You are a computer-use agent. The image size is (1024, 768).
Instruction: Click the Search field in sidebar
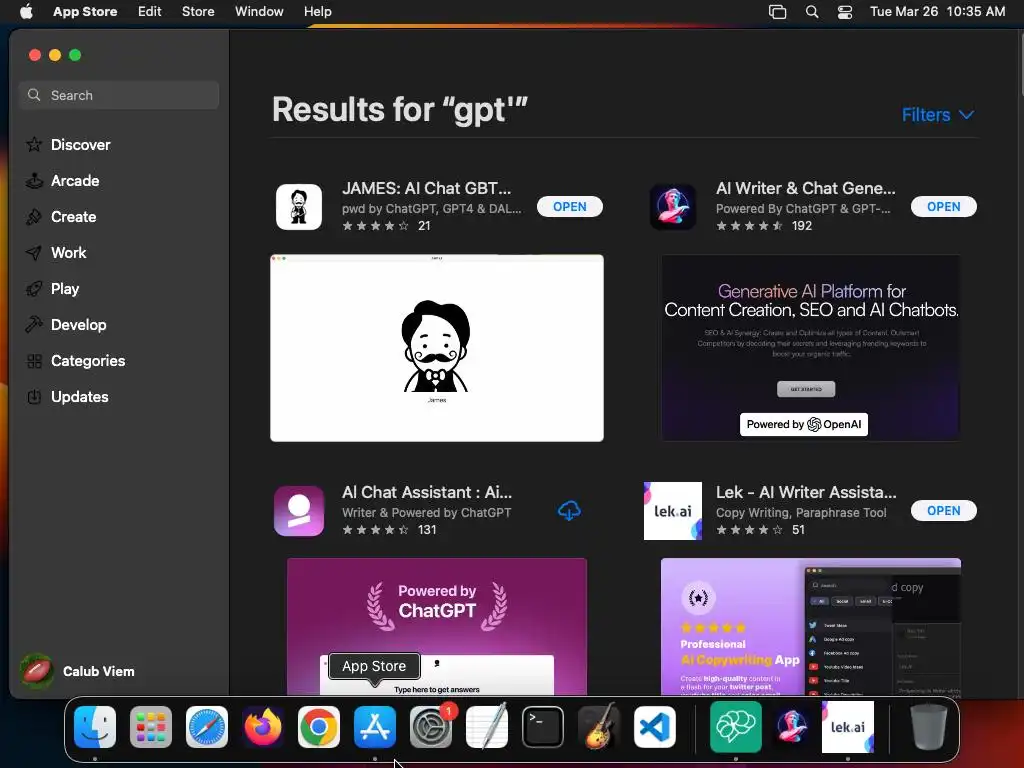click(x=119, y=95)
